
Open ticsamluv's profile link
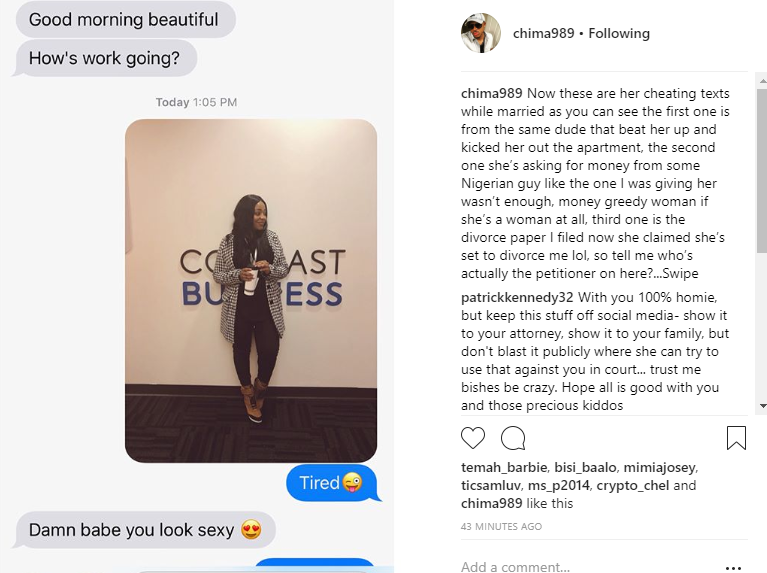point(491,485)
